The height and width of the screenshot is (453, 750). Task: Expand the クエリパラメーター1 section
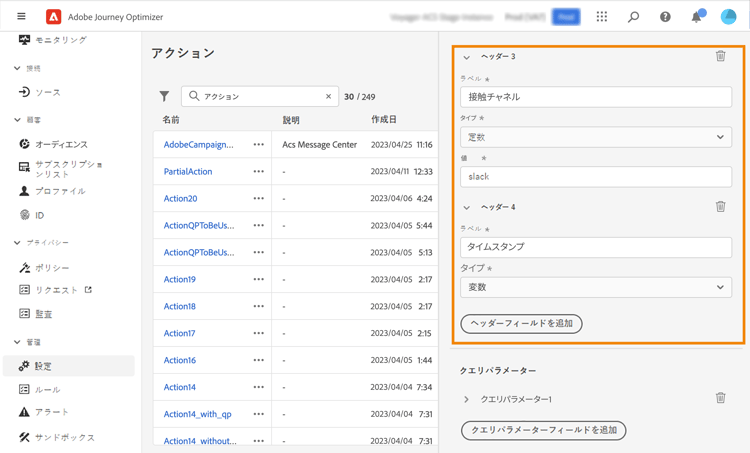point(466,399)
